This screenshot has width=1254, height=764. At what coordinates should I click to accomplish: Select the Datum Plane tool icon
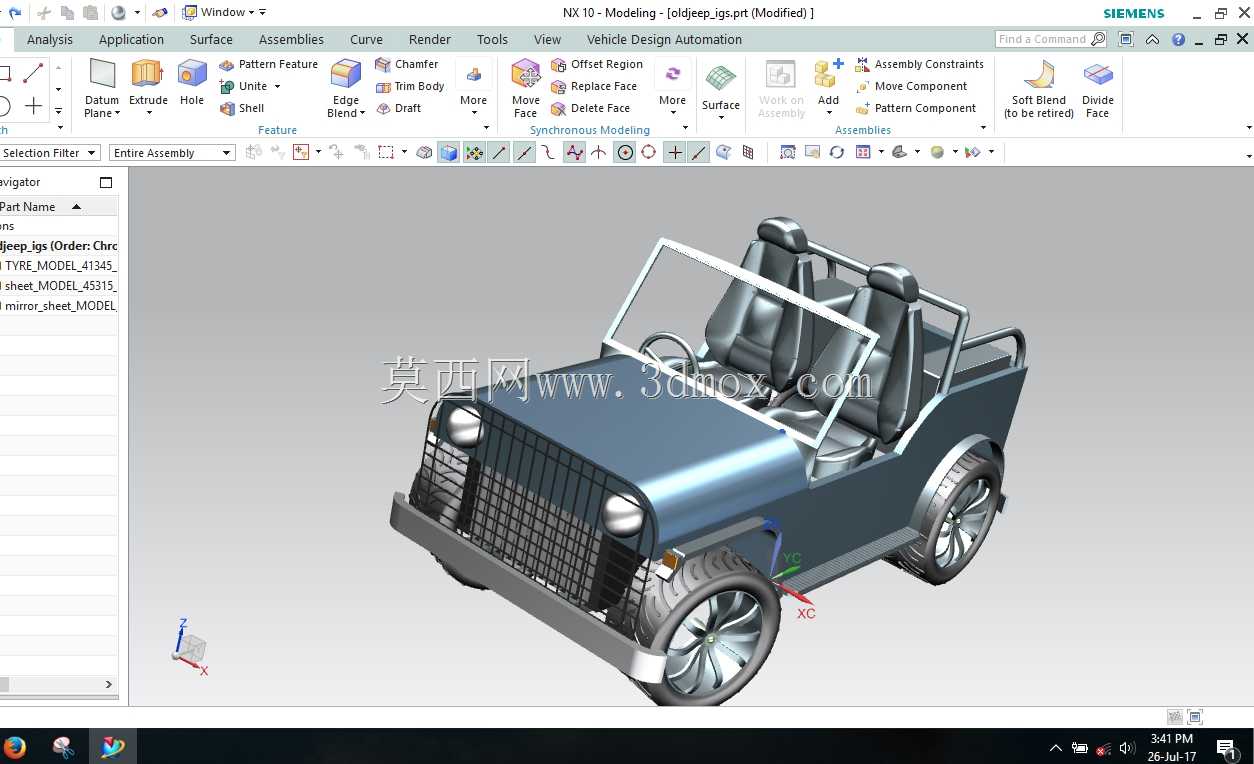click(x=102, y=75)
